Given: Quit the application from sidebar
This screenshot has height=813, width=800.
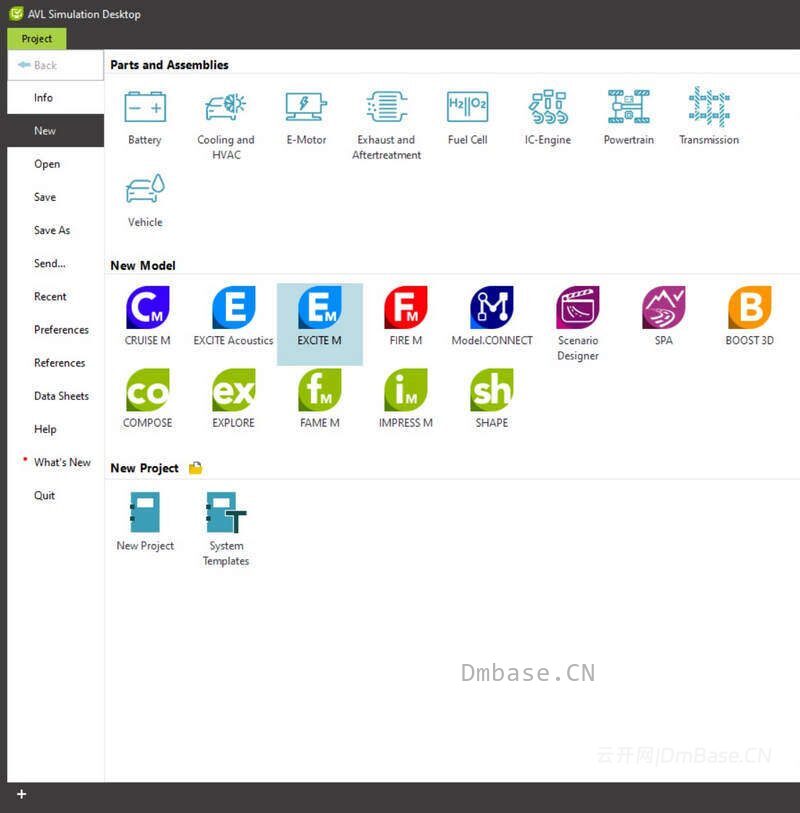Looking at the screenshot, I should [x=55, y=496].
